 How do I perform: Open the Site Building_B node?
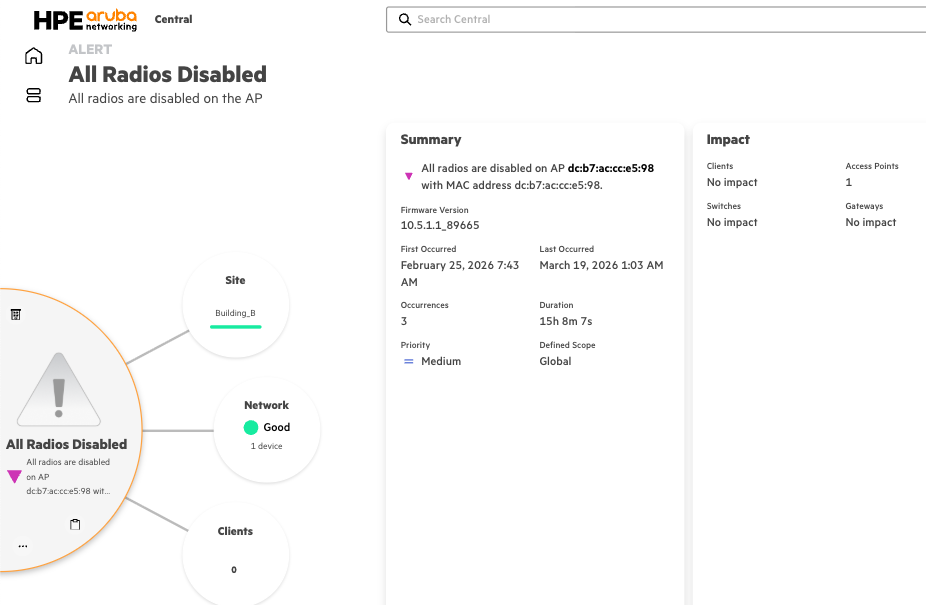pos(236,305)
